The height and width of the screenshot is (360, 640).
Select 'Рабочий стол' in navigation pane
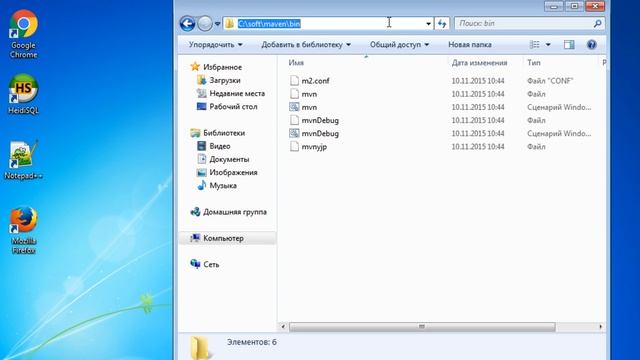pyautogui.click(x=233, y=107)
